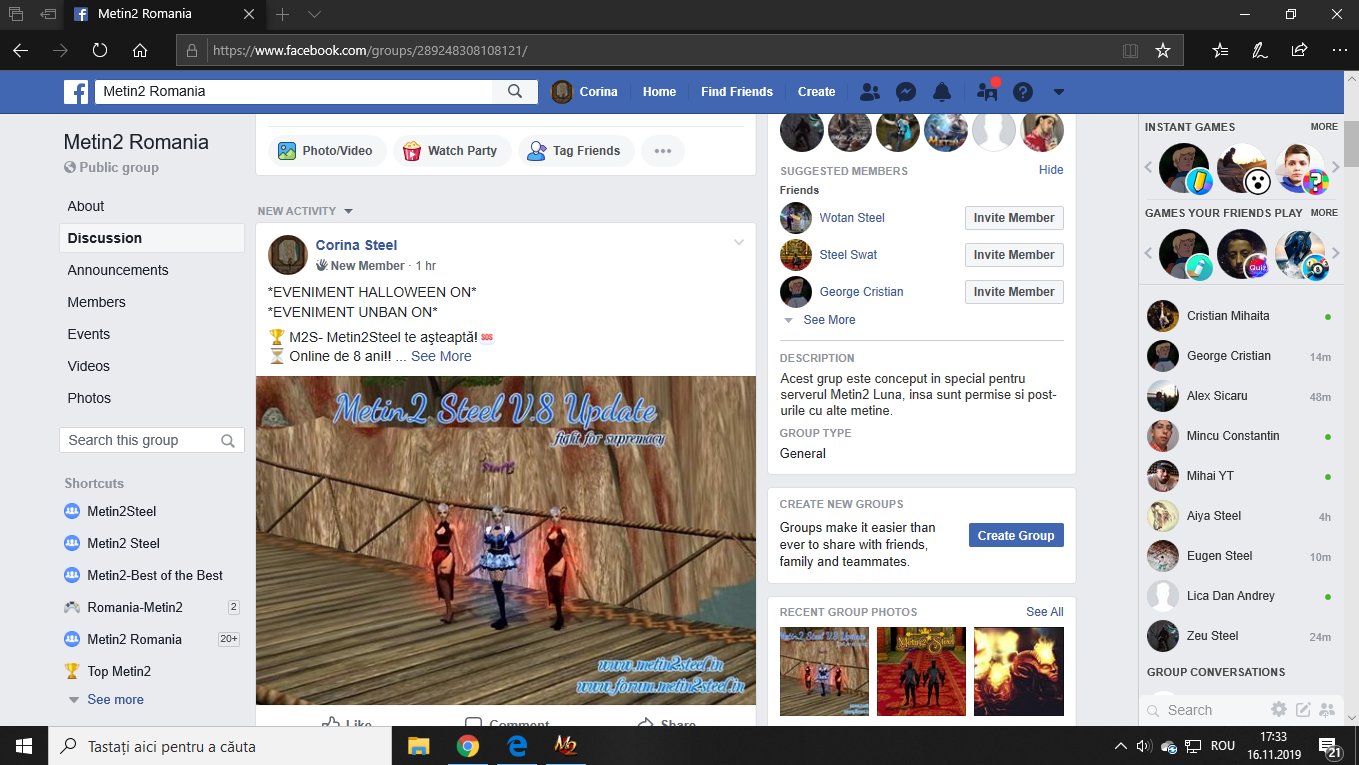Open tab preview dropdown chevron
The width and height of the screenshot is (1359, 765).
coord(314,15)
